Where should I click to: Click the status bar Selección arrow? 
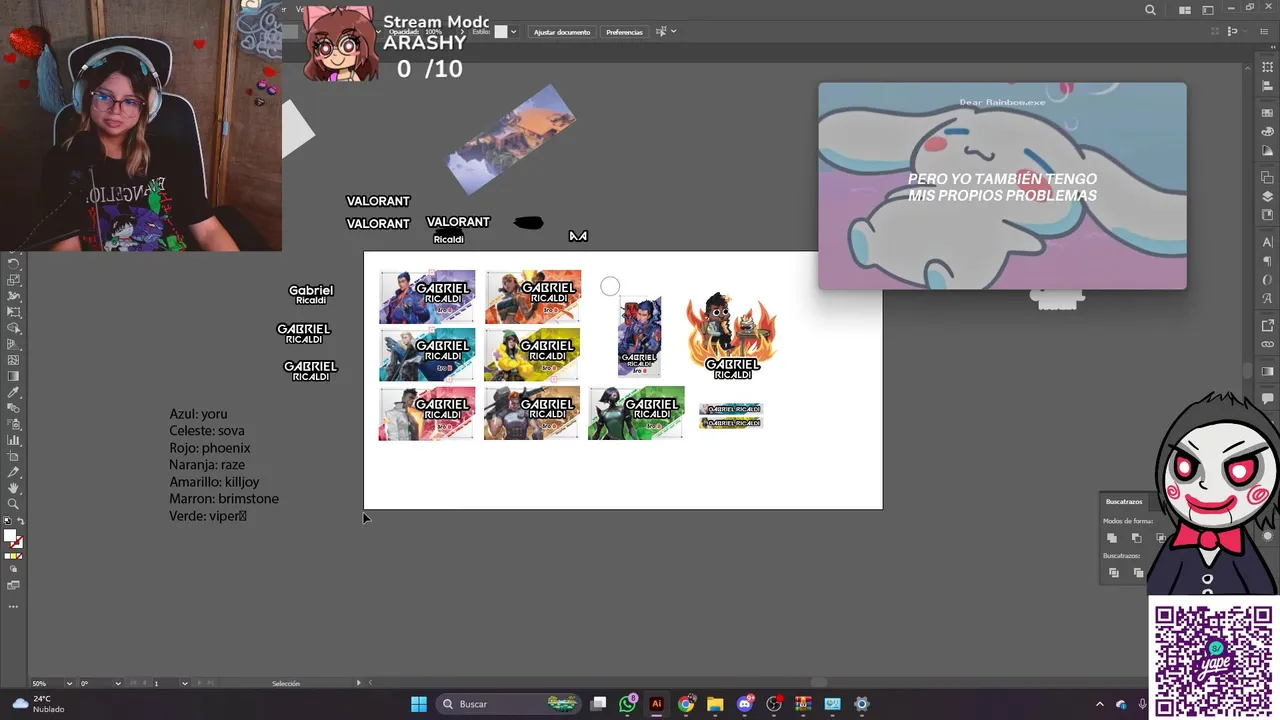[358, 683]
